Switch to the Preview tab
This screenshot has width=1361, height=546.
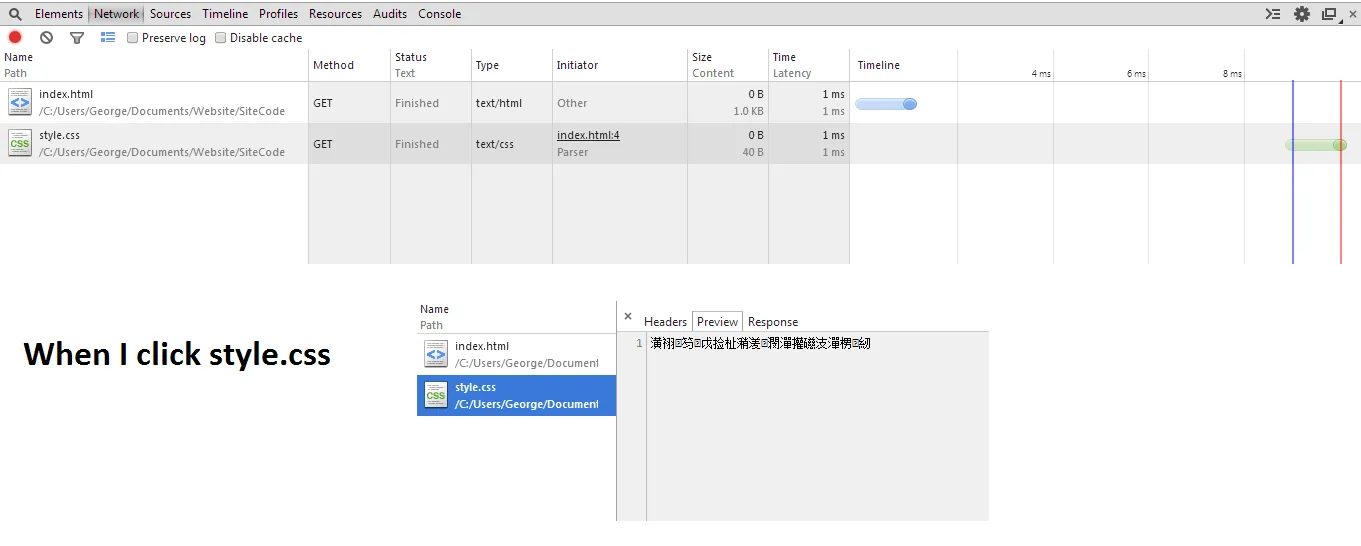[x=717, y=322]
